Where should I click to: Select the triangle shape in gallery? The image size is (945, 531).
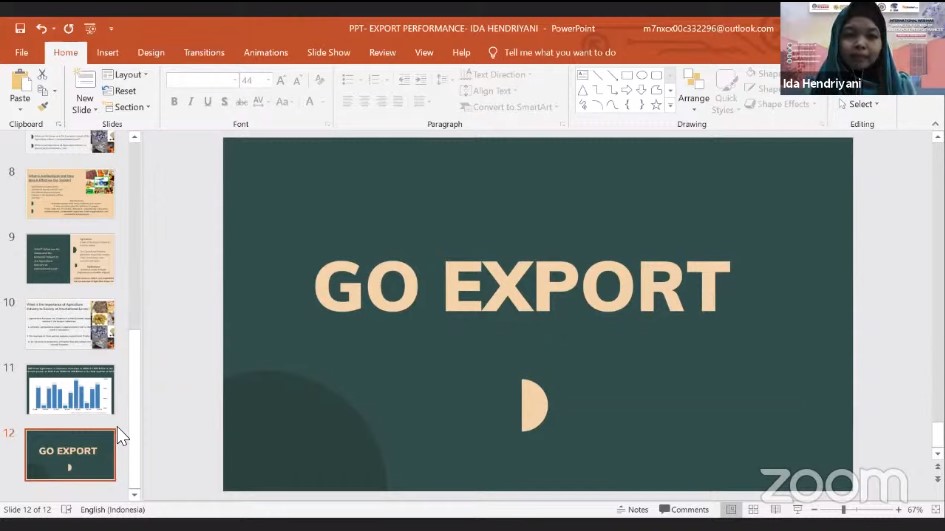[x=582, y=90]
